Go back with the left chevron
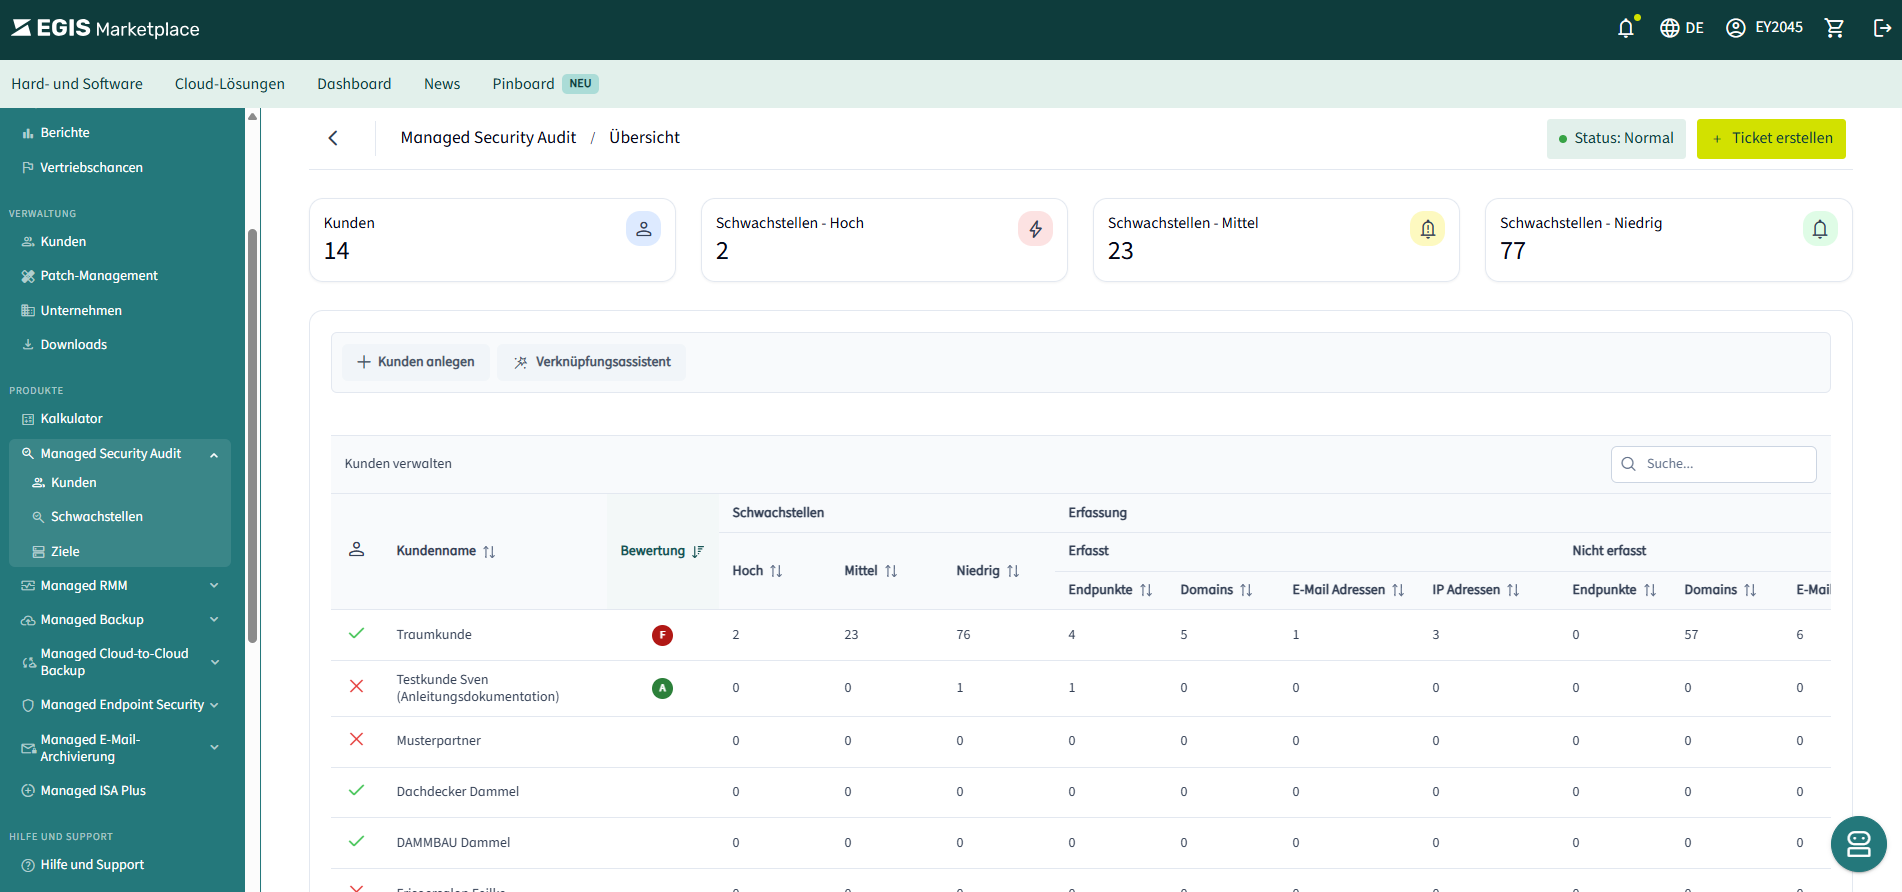This screenshot has height=892, width=1902. (333, 138)
